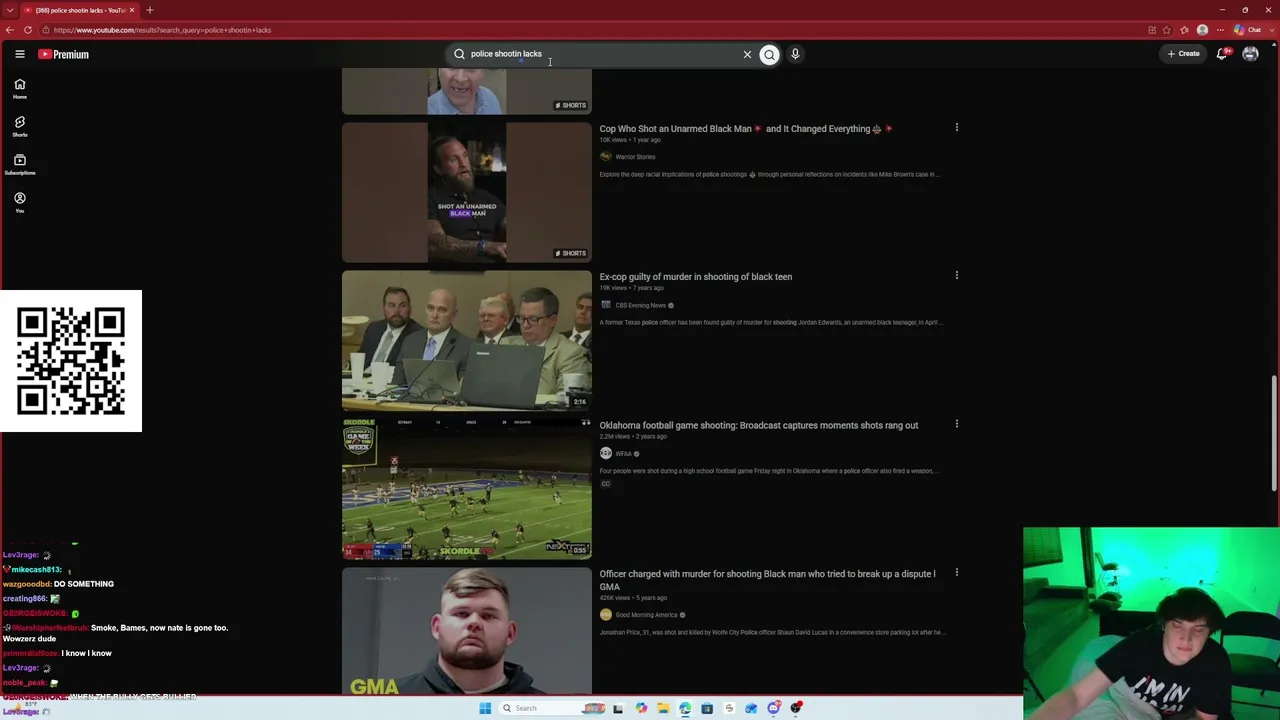
Task: Visit the Warrior Stories channel
Action: 635,157
